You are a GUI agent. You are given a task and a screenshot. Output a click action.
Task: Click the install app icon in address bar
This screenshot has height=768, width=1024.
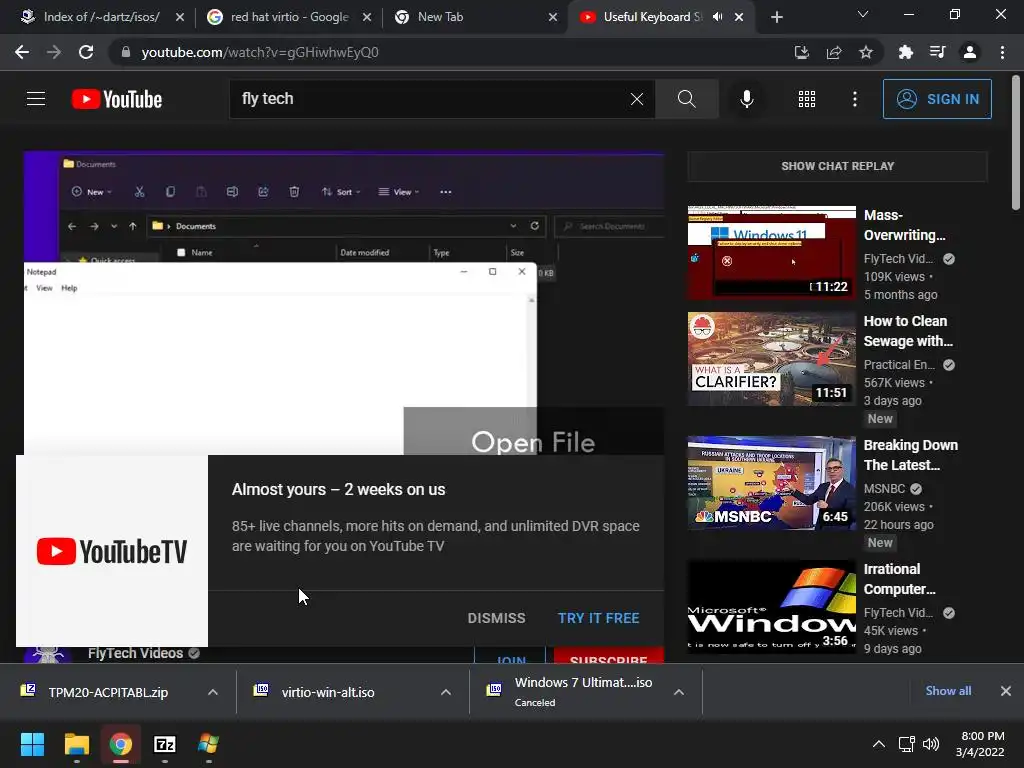coord(802,52)
